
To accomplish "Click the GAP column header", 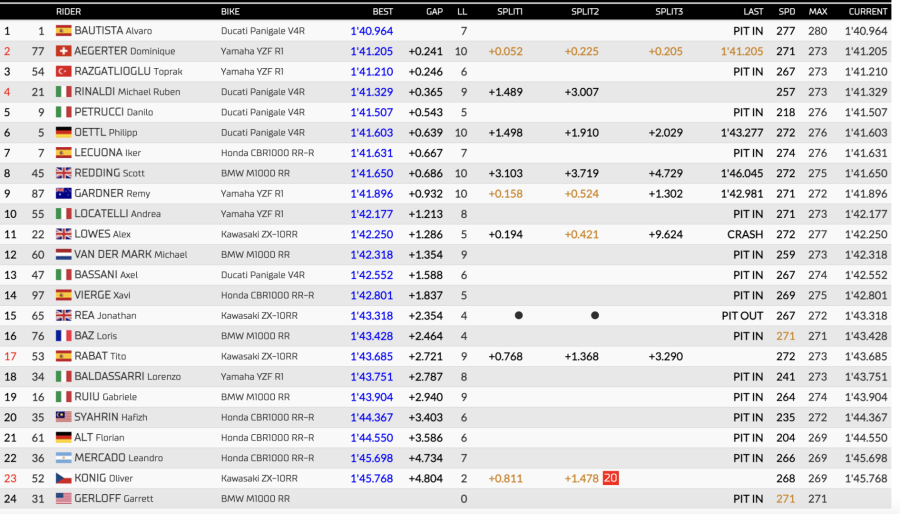I will [x=435, y=11].
